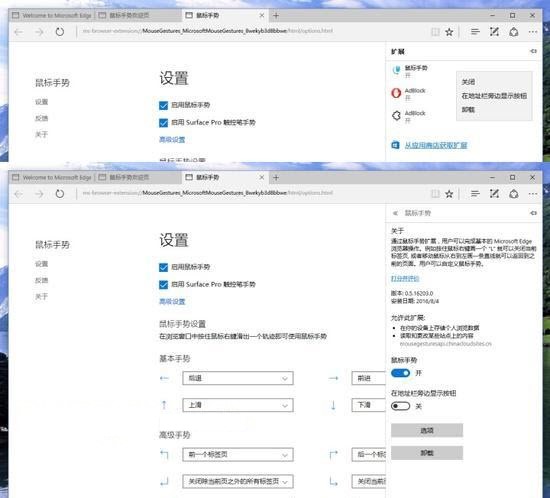Select 设置 in the top window sidebar
This screenshot has width=550, height=498.
[41, 102]
